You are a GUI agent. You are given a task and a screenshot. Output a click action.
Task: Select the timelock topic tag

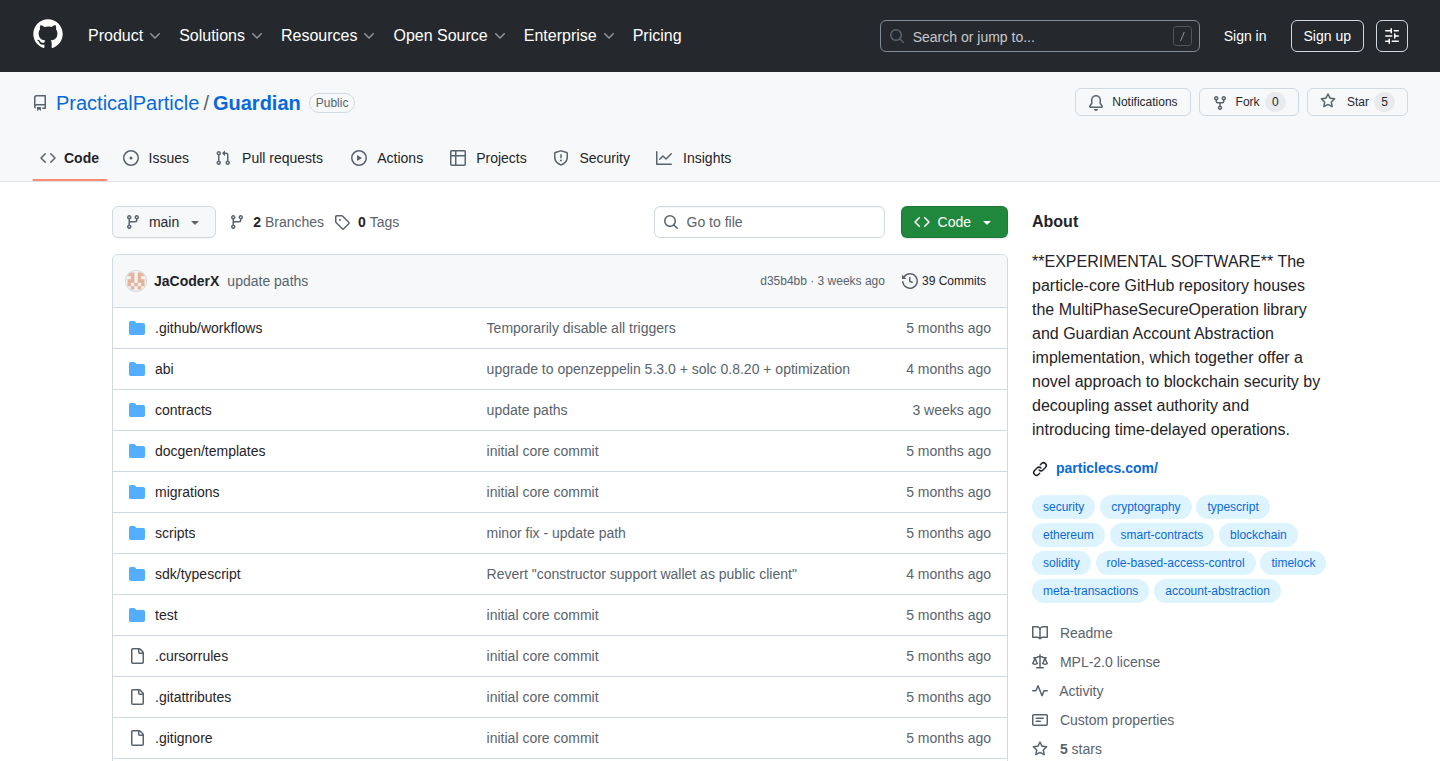point(1293,563)
